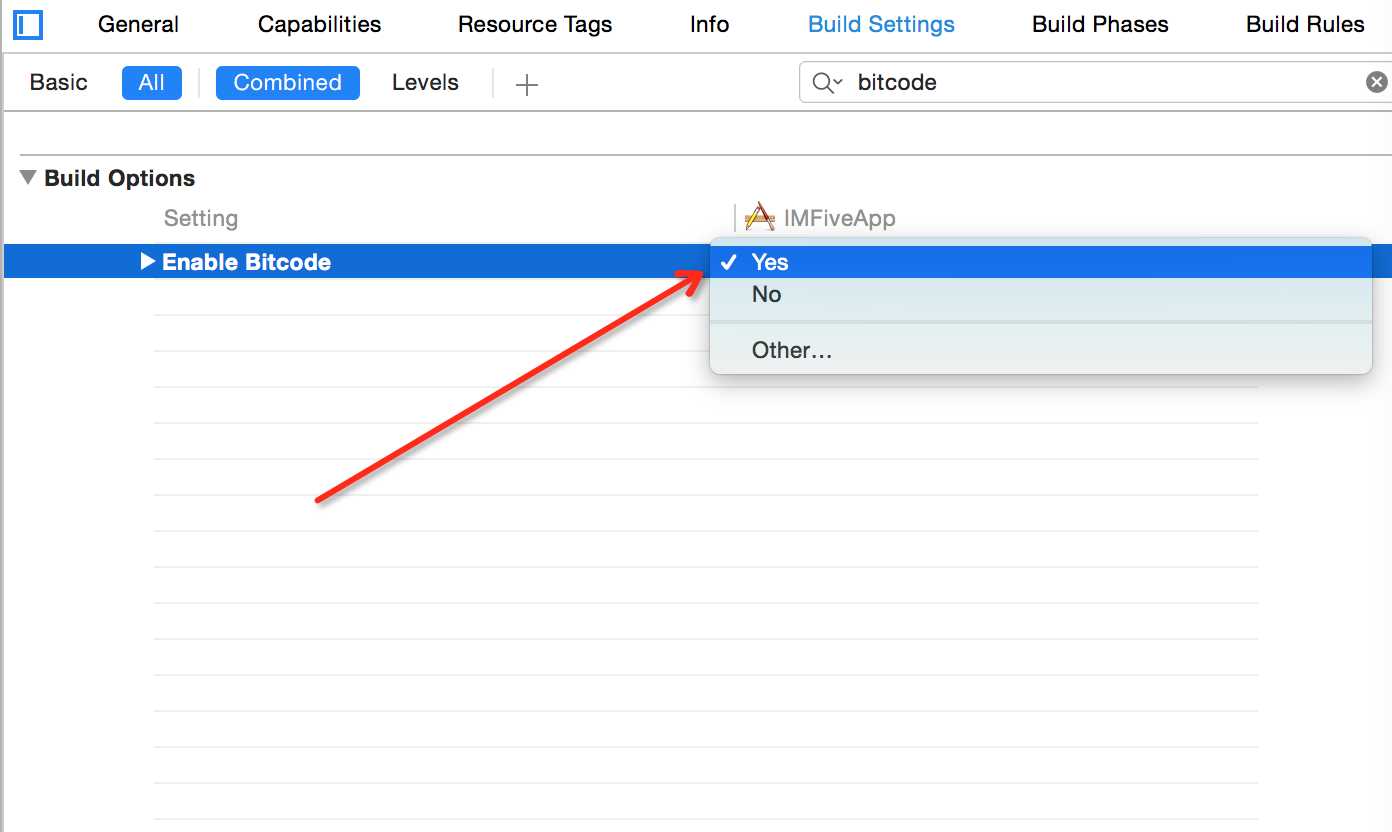Viewport: 1392px width, 832px height.
Task: Expand the Enable Bitcode setting row
Action: (147, 262)
